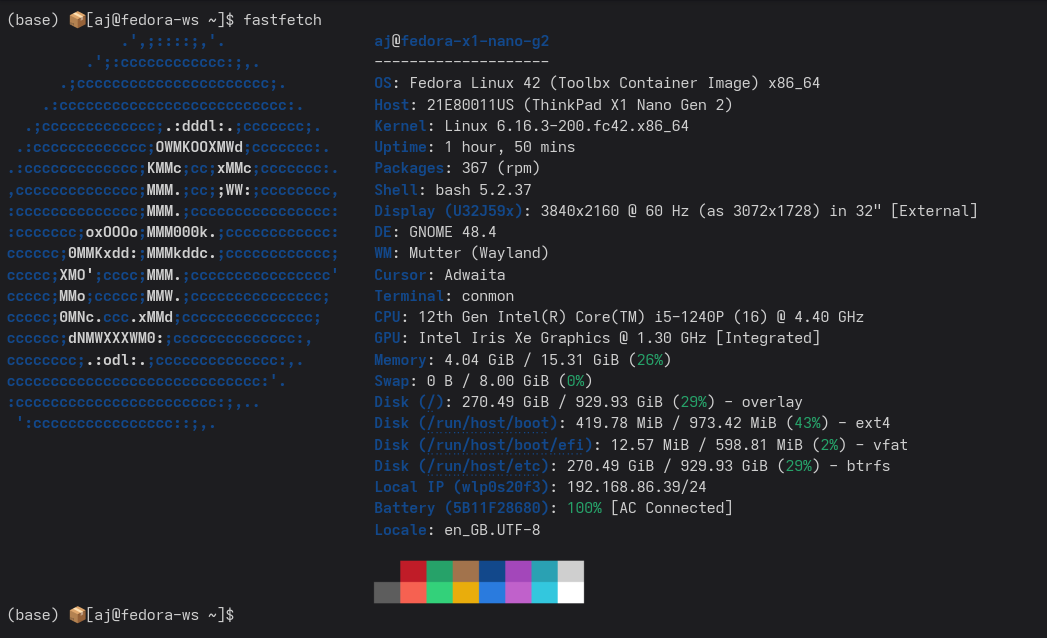Pick the yellow color swatch
Viewport: 1047px width, 638px height.
coord(466,593)
